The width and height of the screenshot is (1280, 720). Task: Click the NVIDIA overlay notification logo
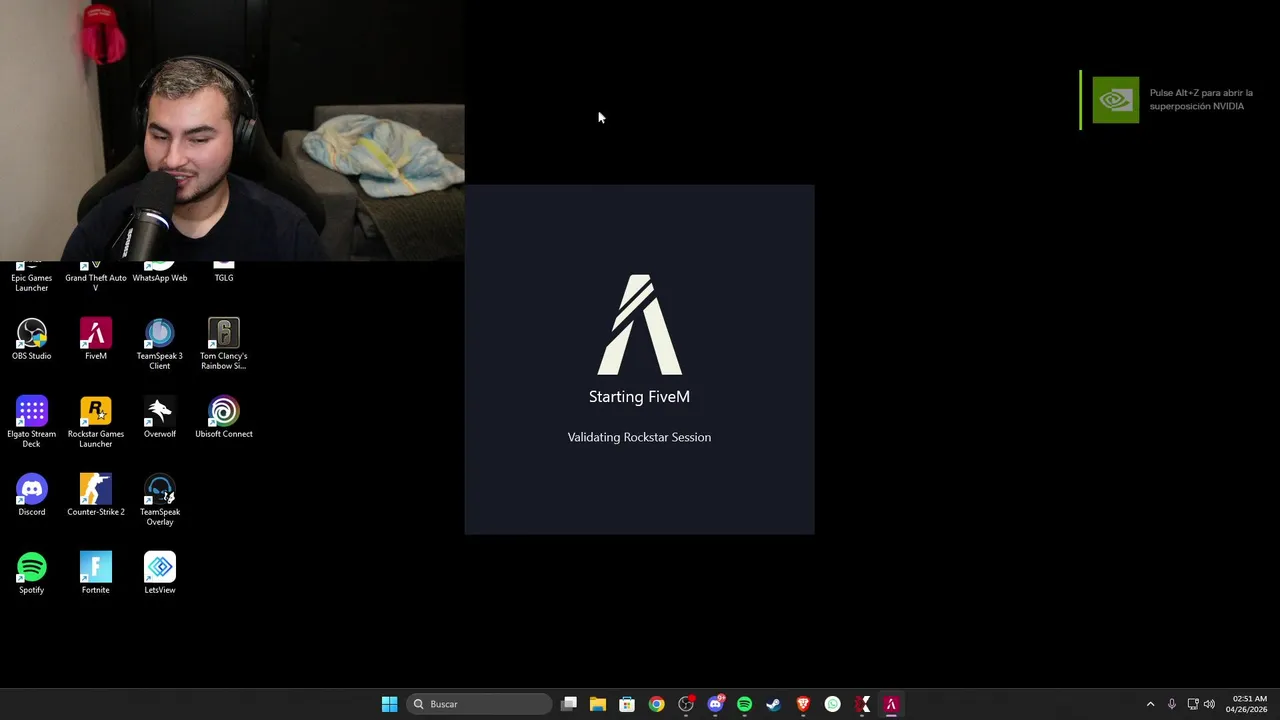(1115, 100)
